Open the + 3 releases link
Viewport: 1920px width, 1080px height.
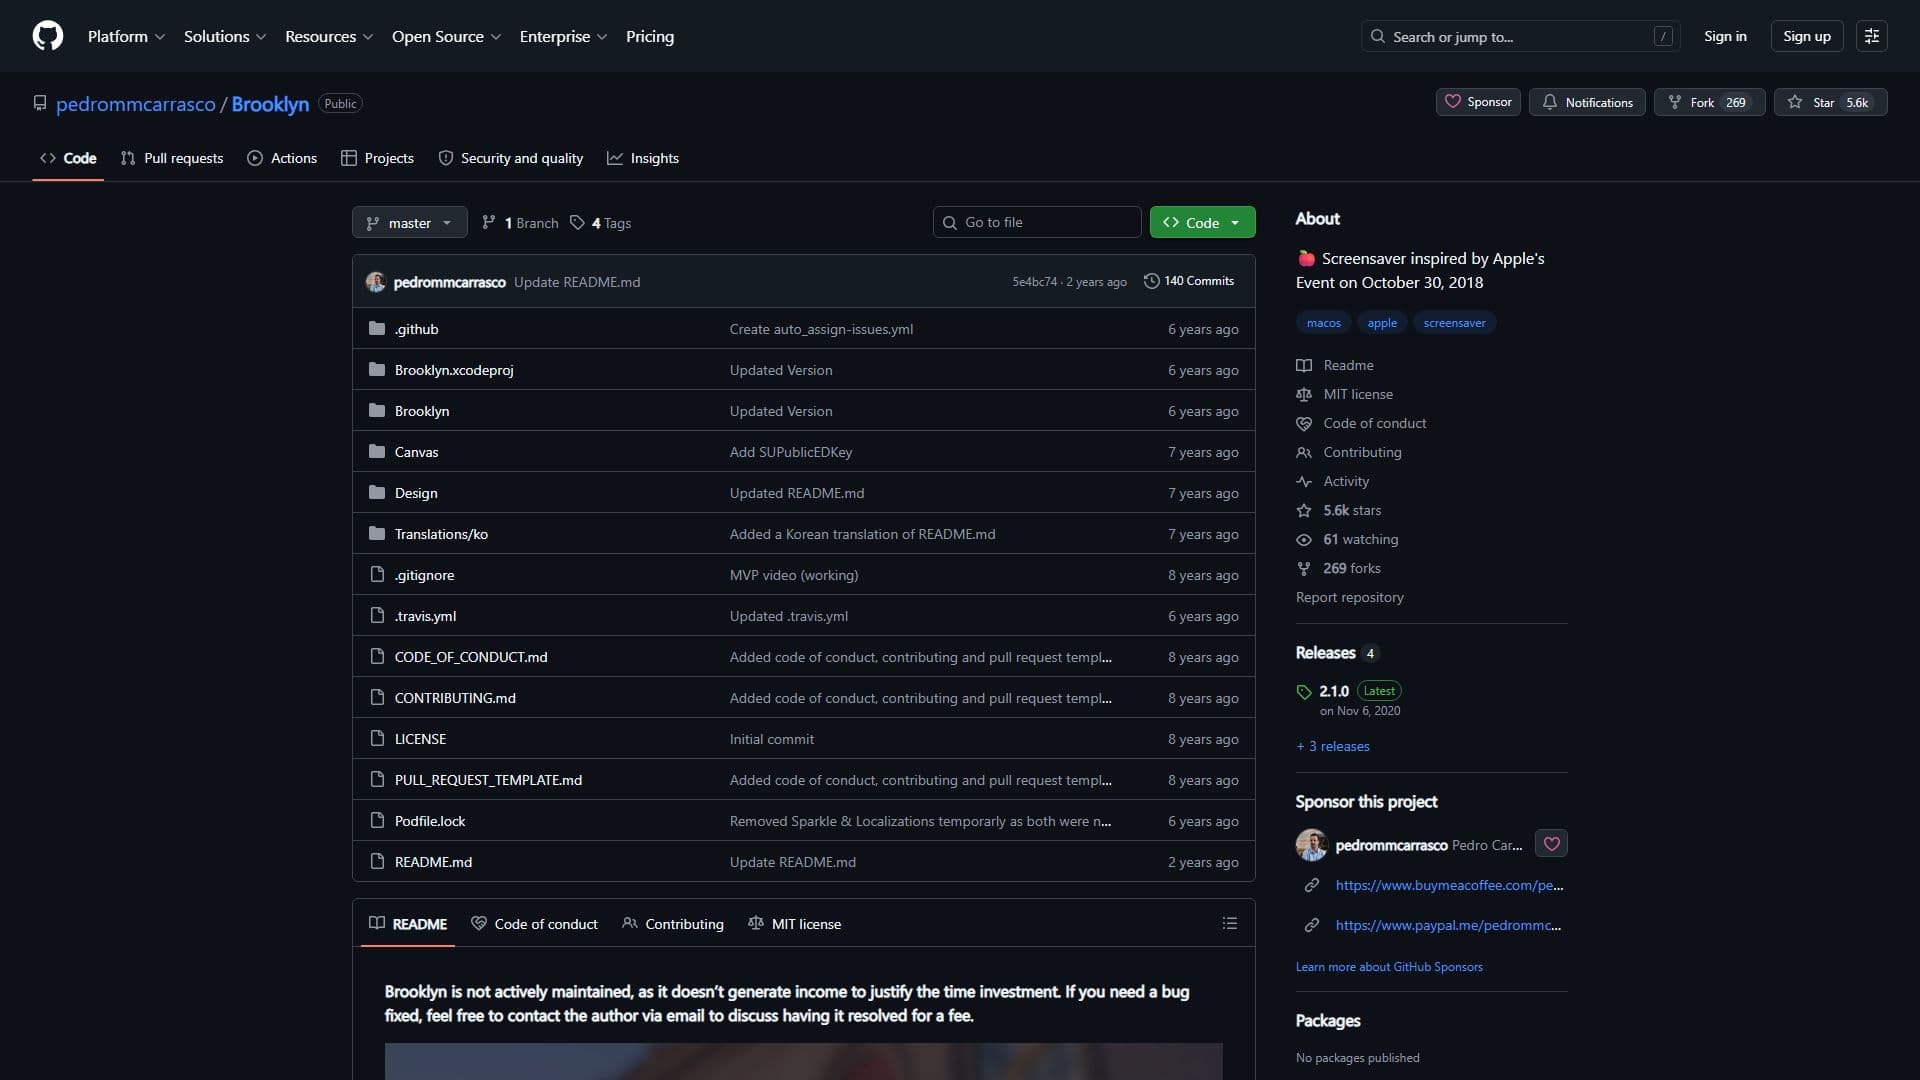point(1333,746)
